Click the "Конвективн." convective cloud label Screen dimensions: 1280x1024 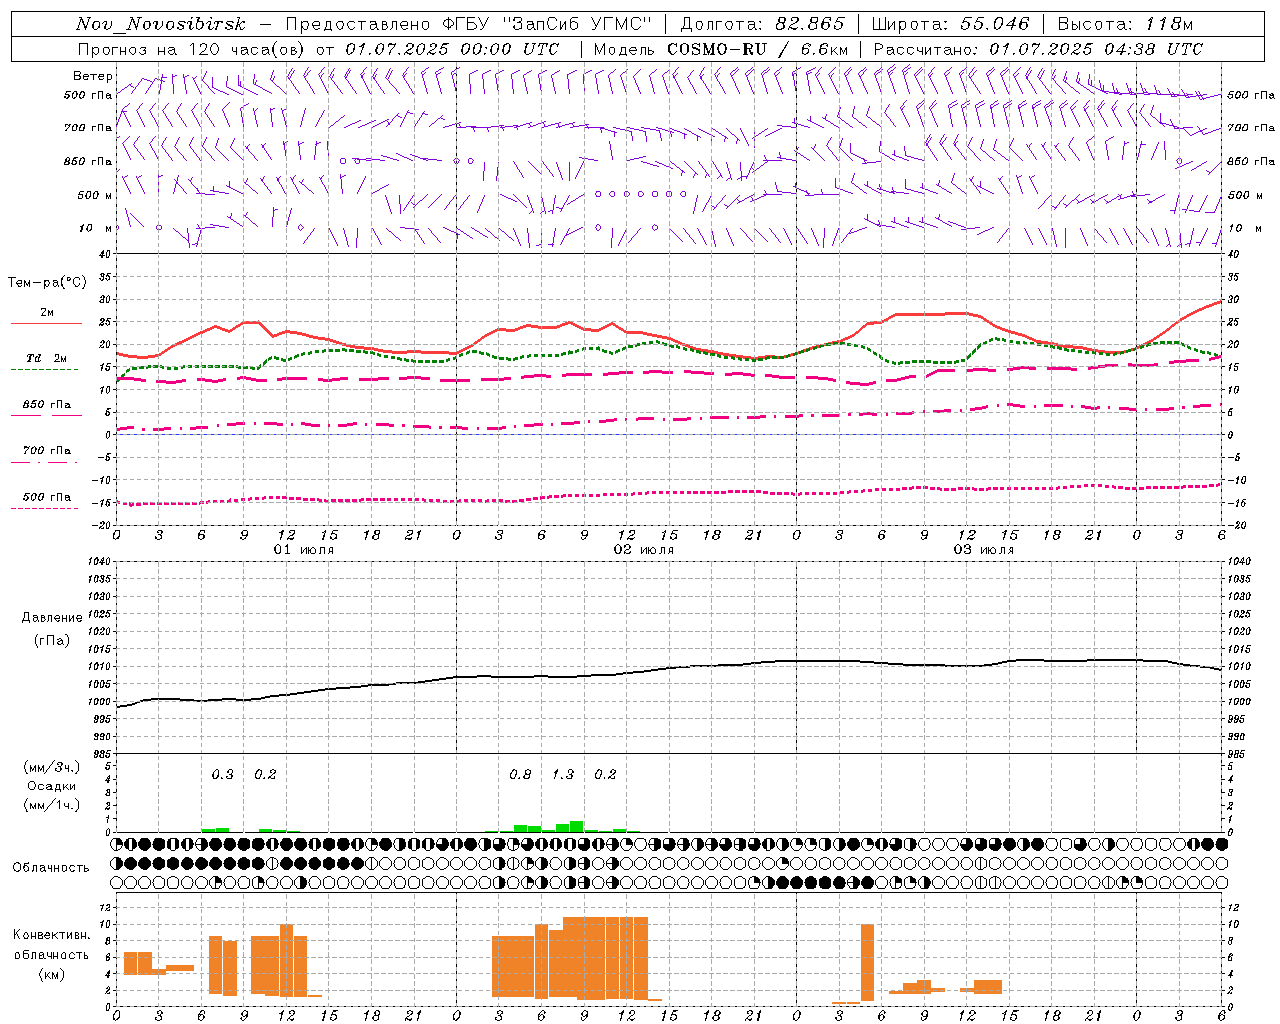click(51, 935)
